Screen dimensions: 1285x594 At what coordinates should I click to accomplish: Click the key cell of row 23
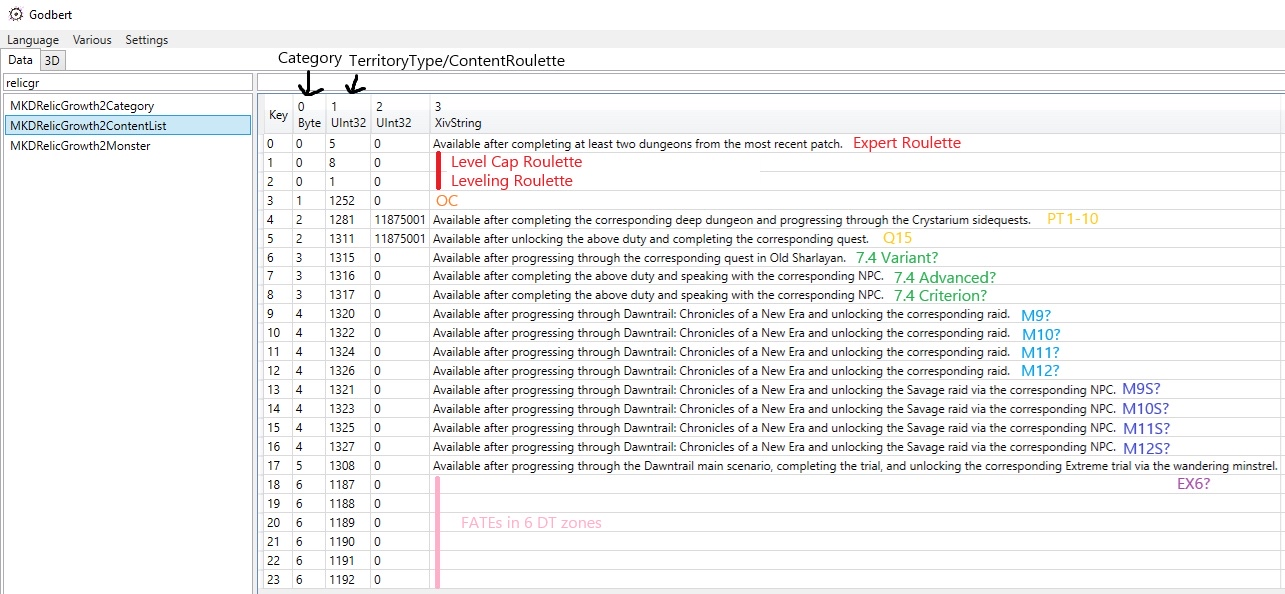click(278, 580)
